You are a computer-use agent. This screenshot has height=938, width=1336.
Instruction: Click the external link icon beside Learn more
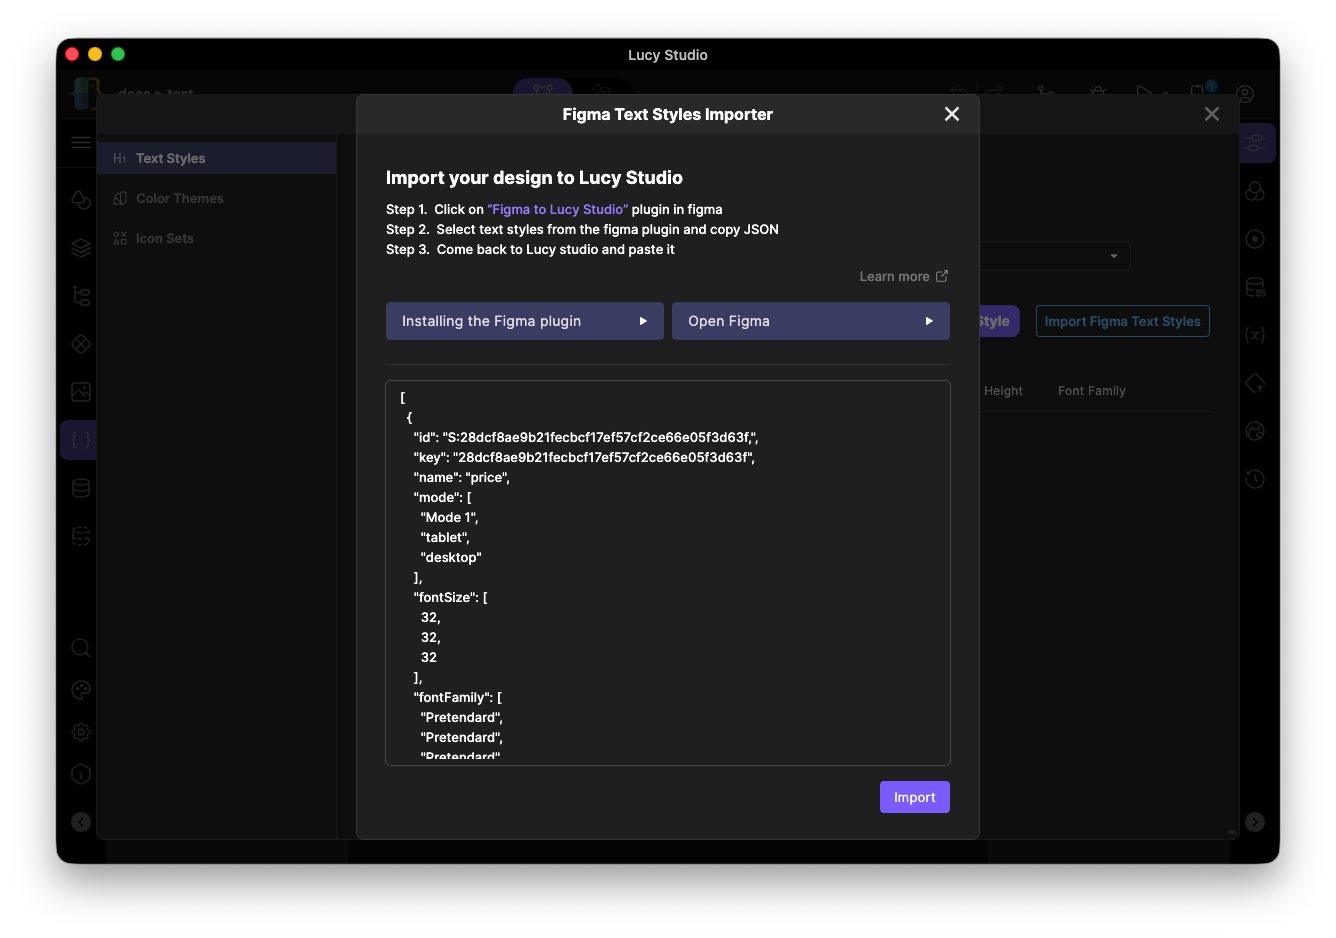coord(942,276)
